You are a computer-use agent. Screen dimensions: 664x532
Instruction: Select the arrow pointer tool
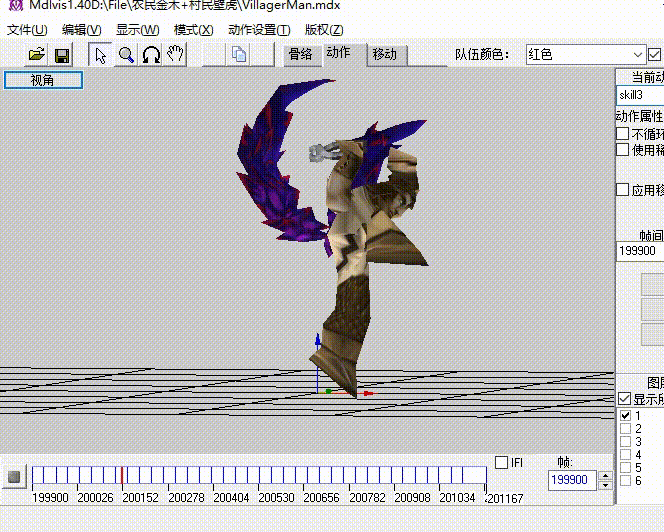[x=100, y=55]
